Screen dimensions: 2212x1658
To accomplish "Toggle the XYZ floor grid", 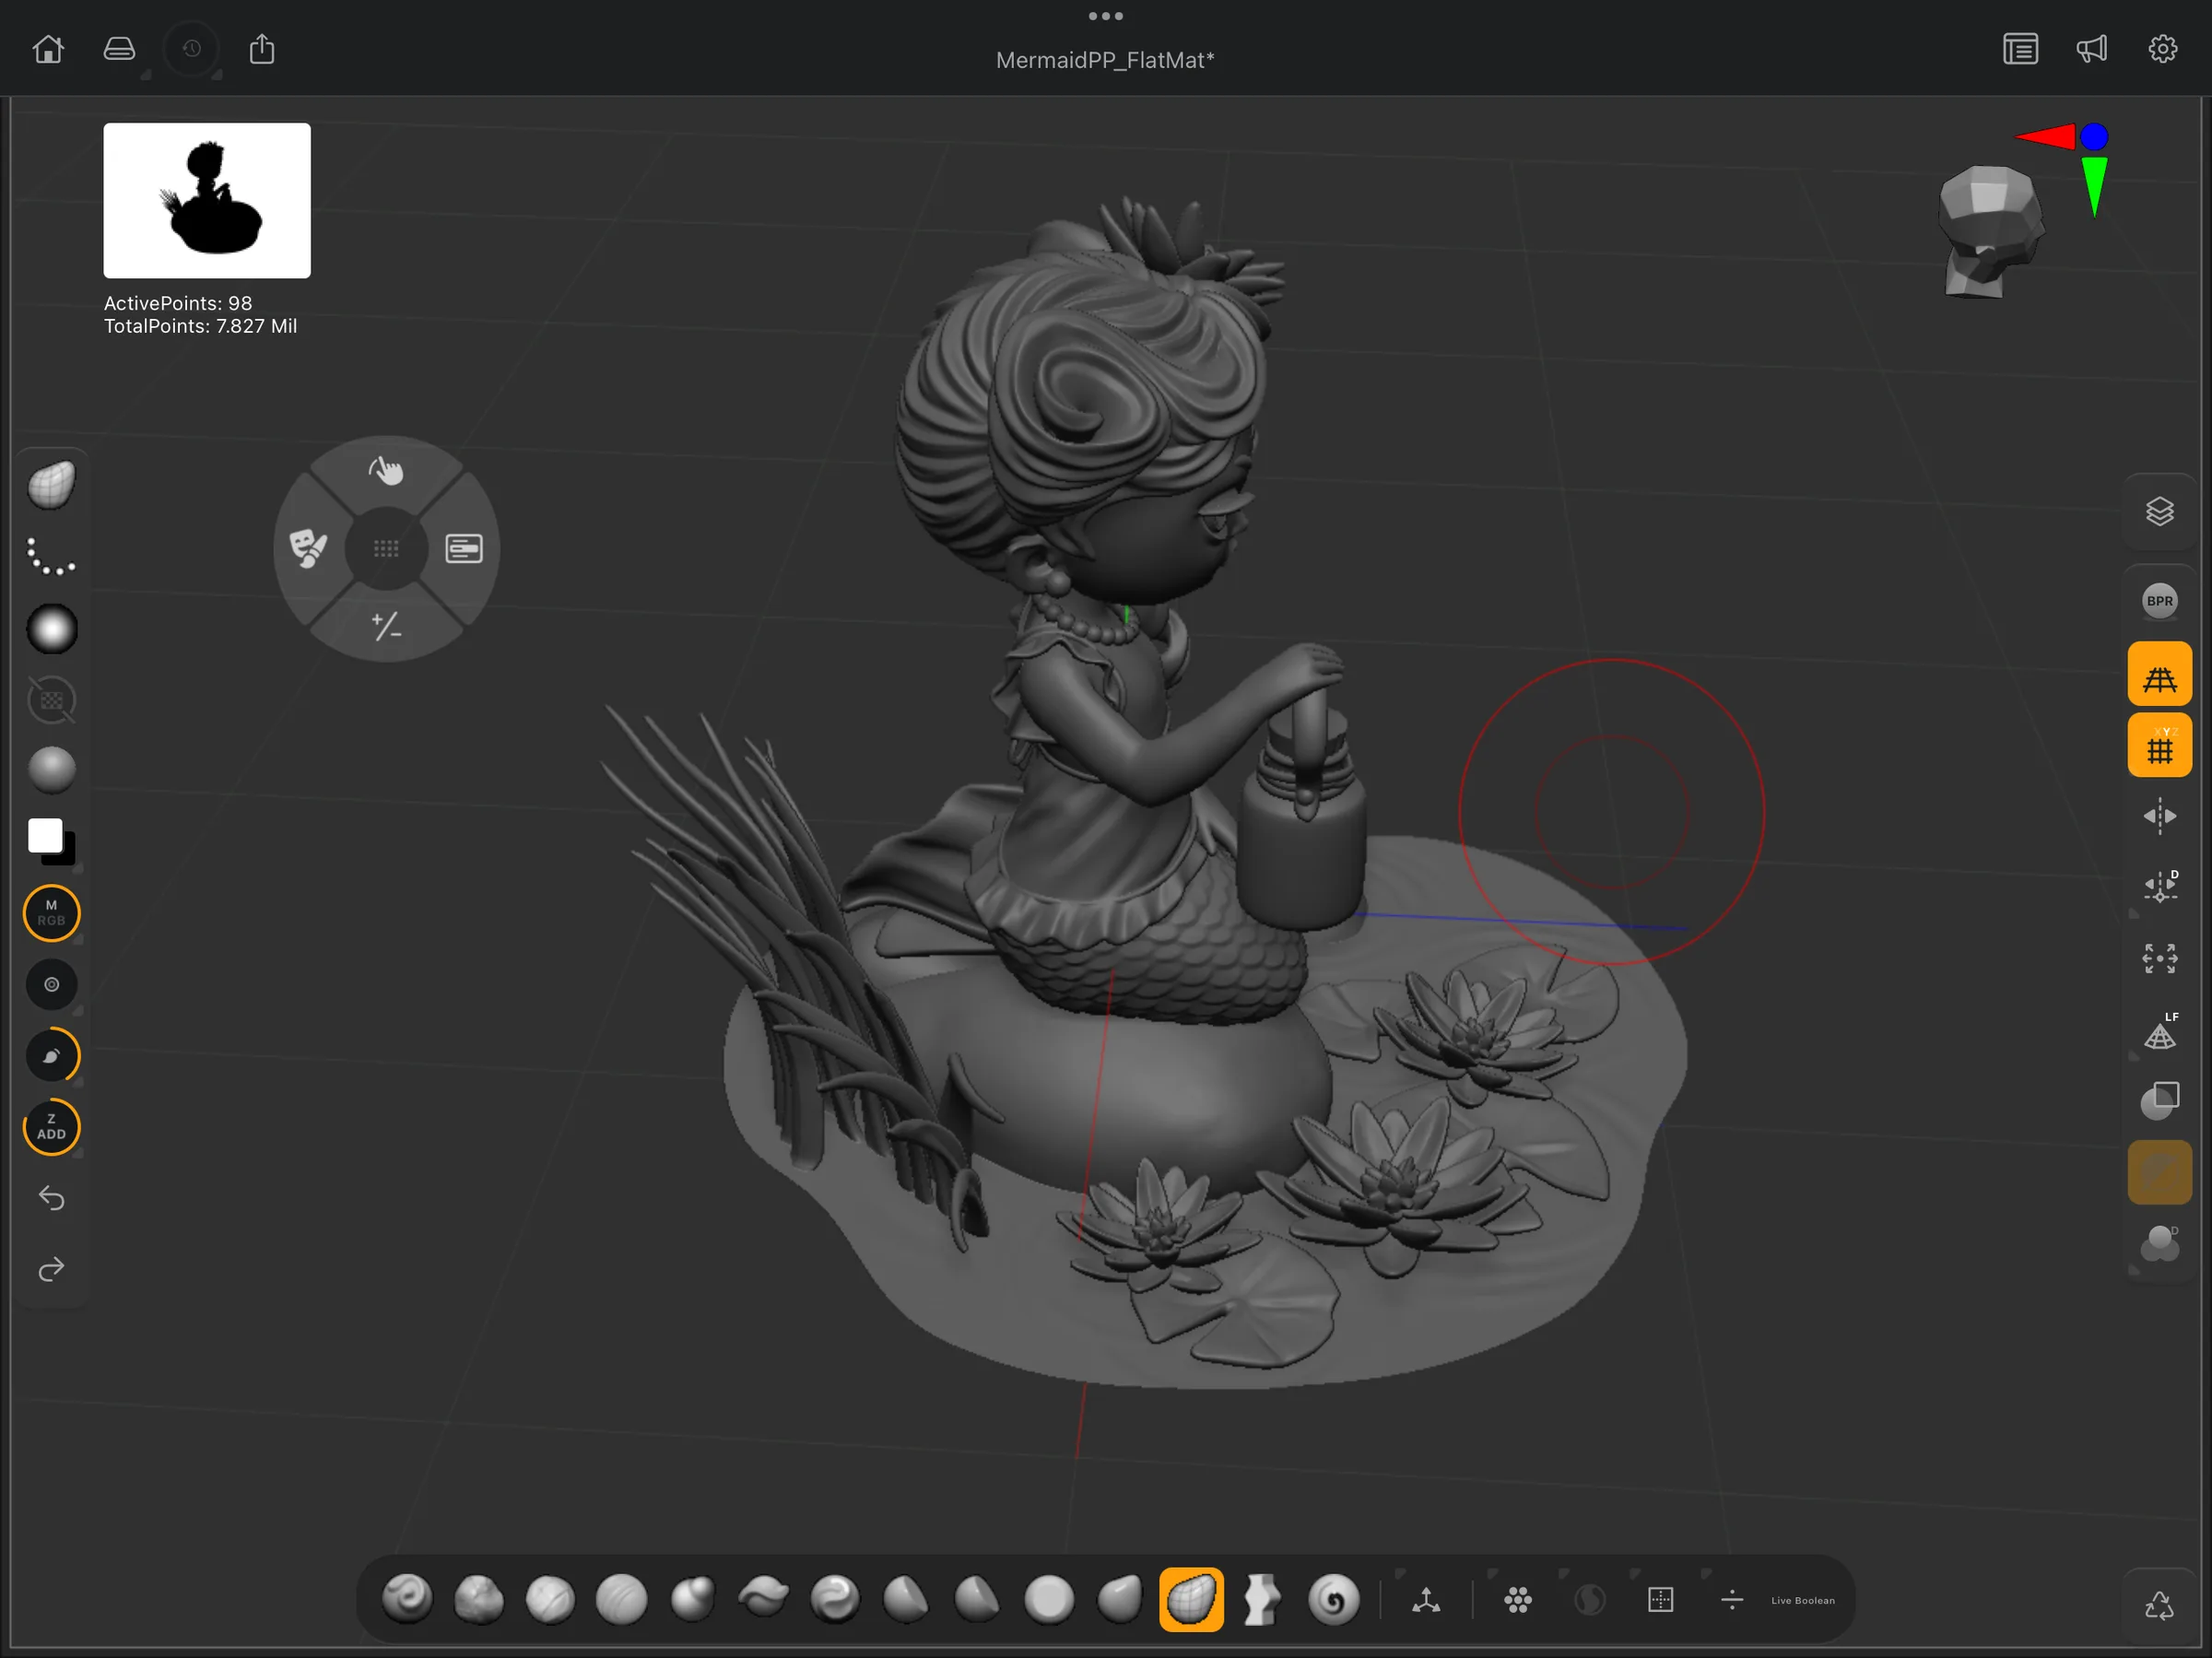I will tap(2160, 745).
